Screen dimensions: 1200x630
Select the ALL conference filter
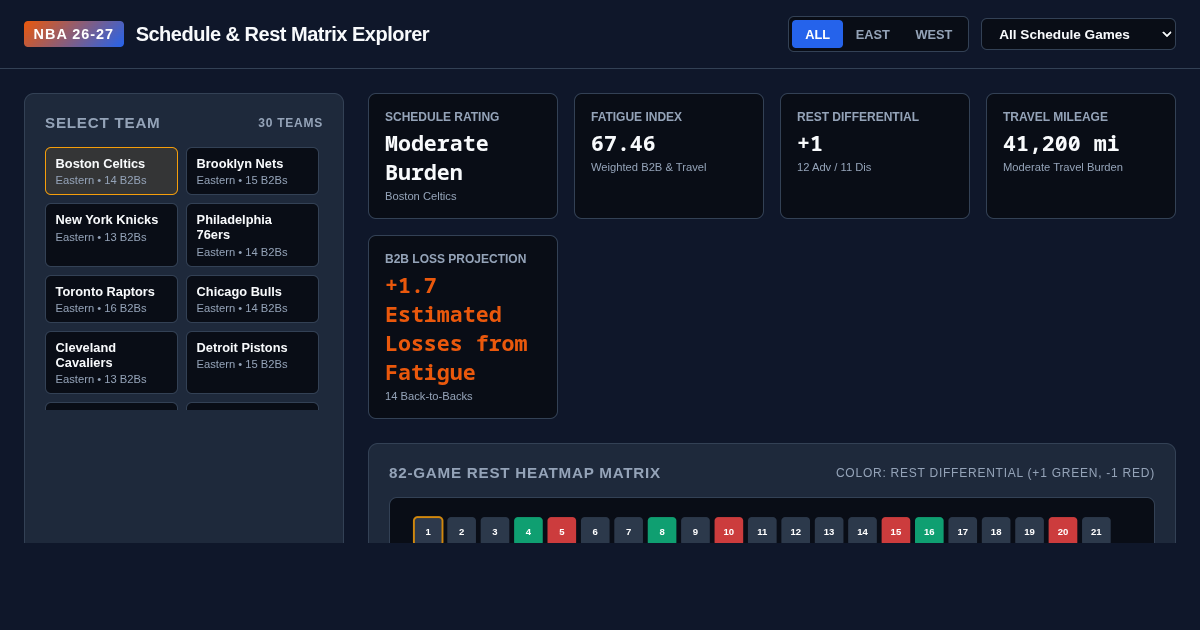(817, 34)
